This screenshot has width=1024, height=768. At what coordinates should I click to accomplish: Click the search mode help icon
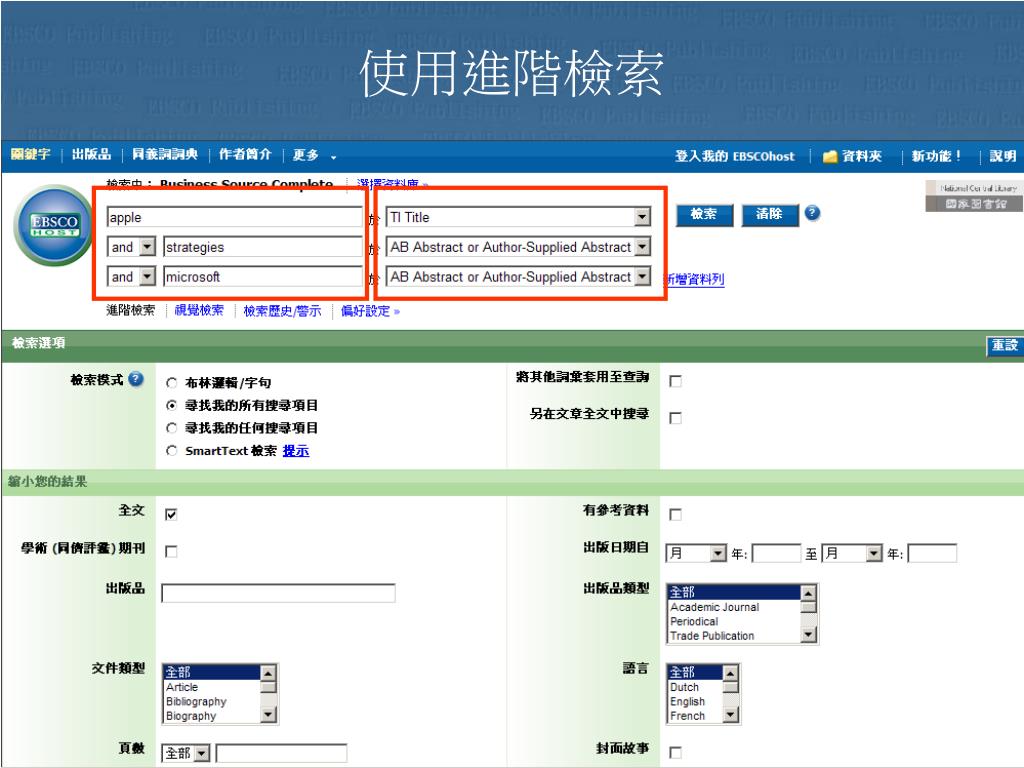click(136, 380)
